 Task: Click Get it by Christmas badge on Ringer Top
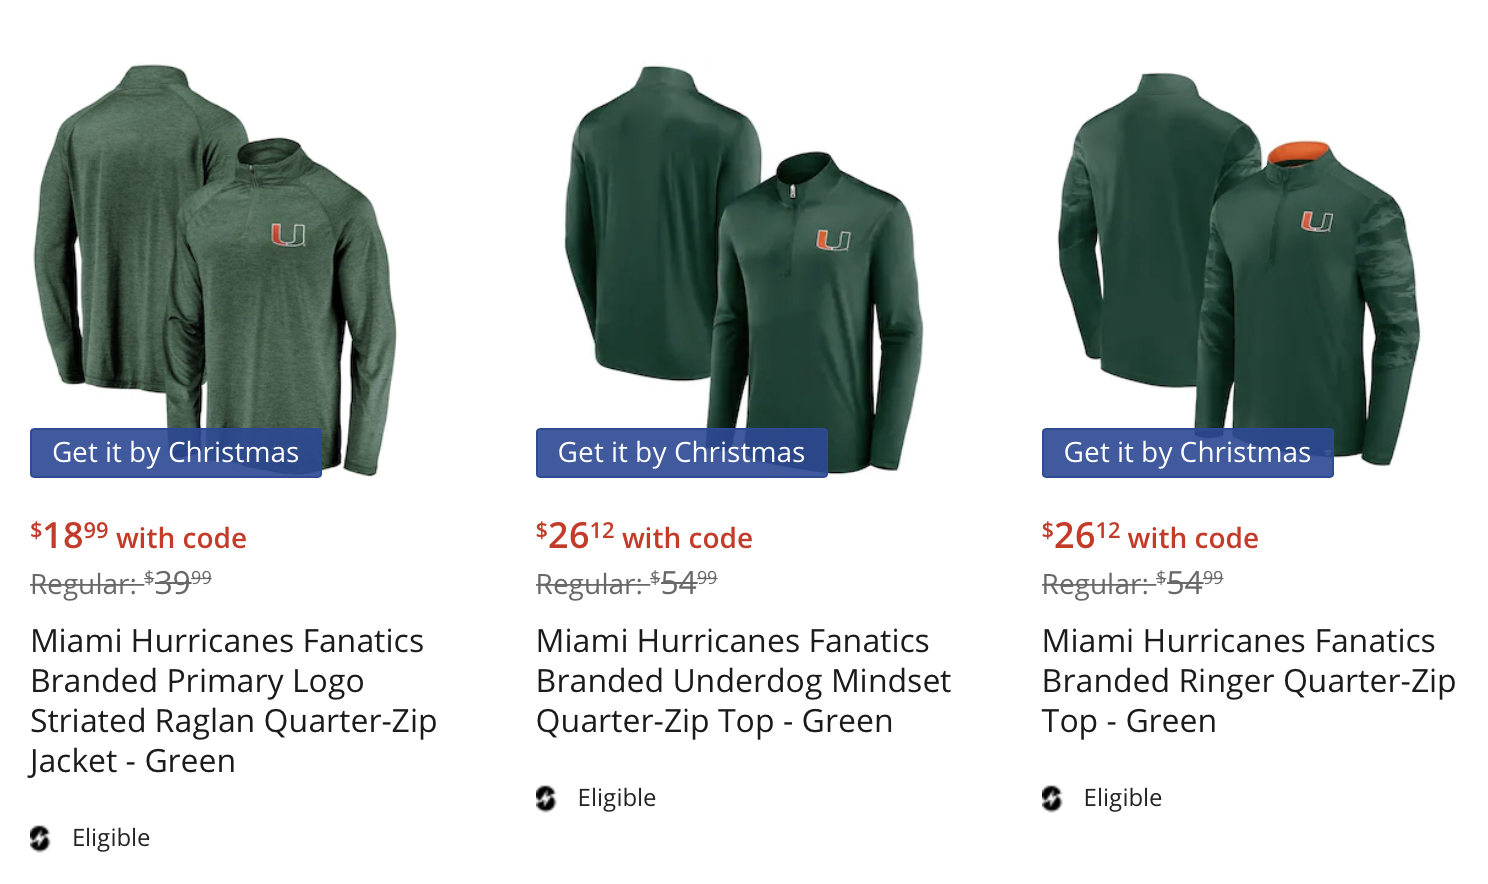coord(1187,453)
